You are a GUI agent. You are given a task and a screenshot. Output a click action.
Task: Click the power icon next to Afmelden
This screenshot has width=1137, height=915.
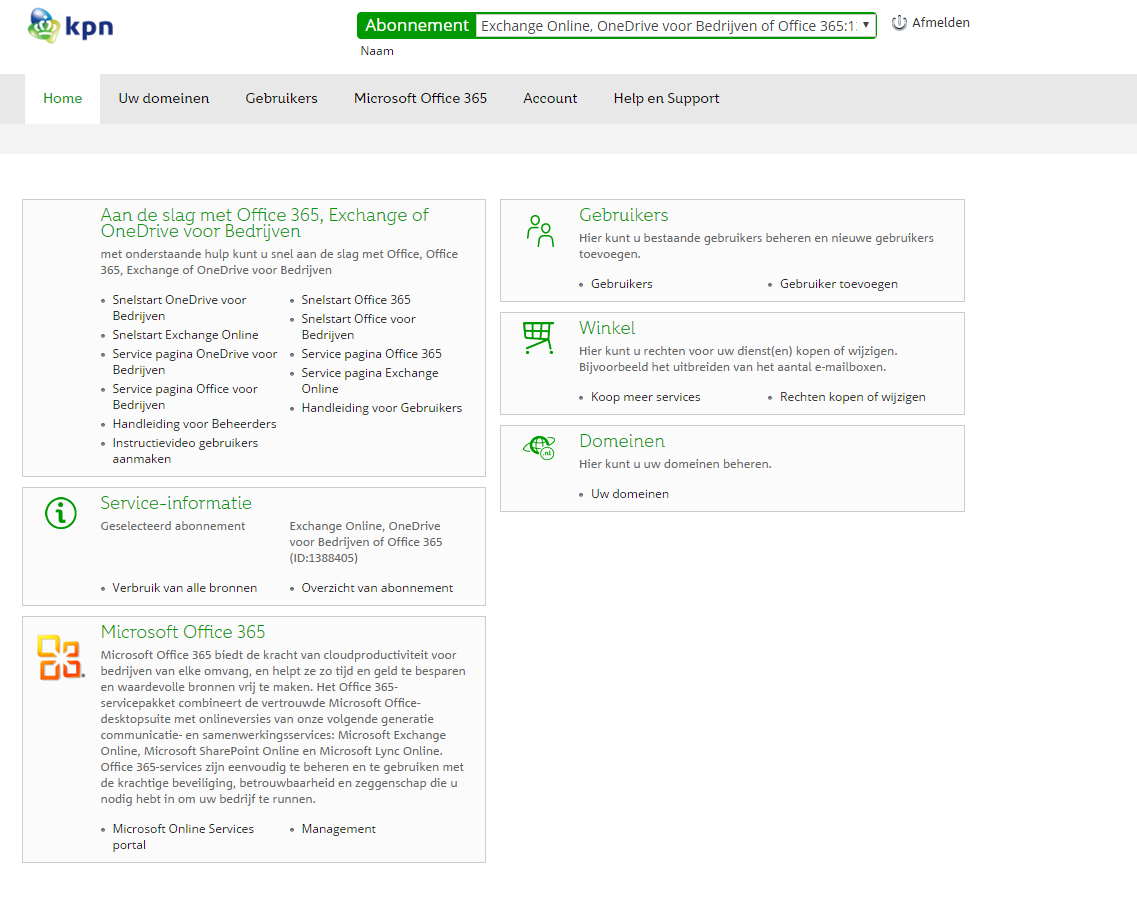tap(897, 22)
